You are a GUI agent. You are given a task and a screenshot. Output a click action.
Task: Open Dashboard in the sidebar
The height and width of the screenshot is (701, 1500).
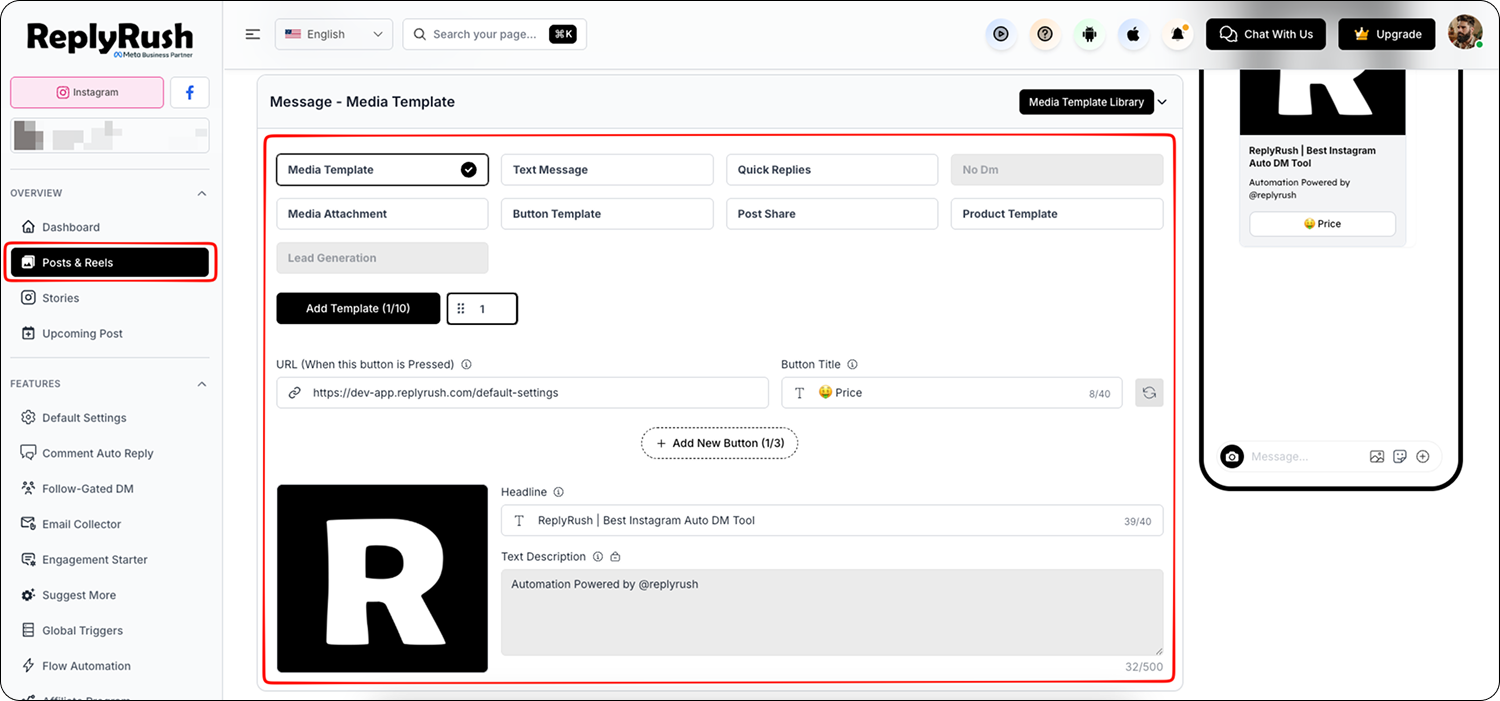(110, 227)
